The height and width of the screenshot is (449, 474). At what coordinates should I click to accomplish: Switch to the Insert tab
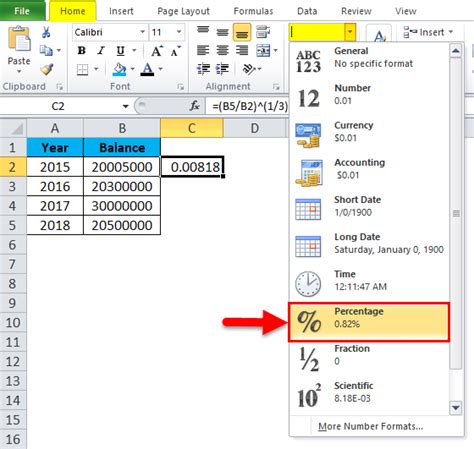(121, 11)
